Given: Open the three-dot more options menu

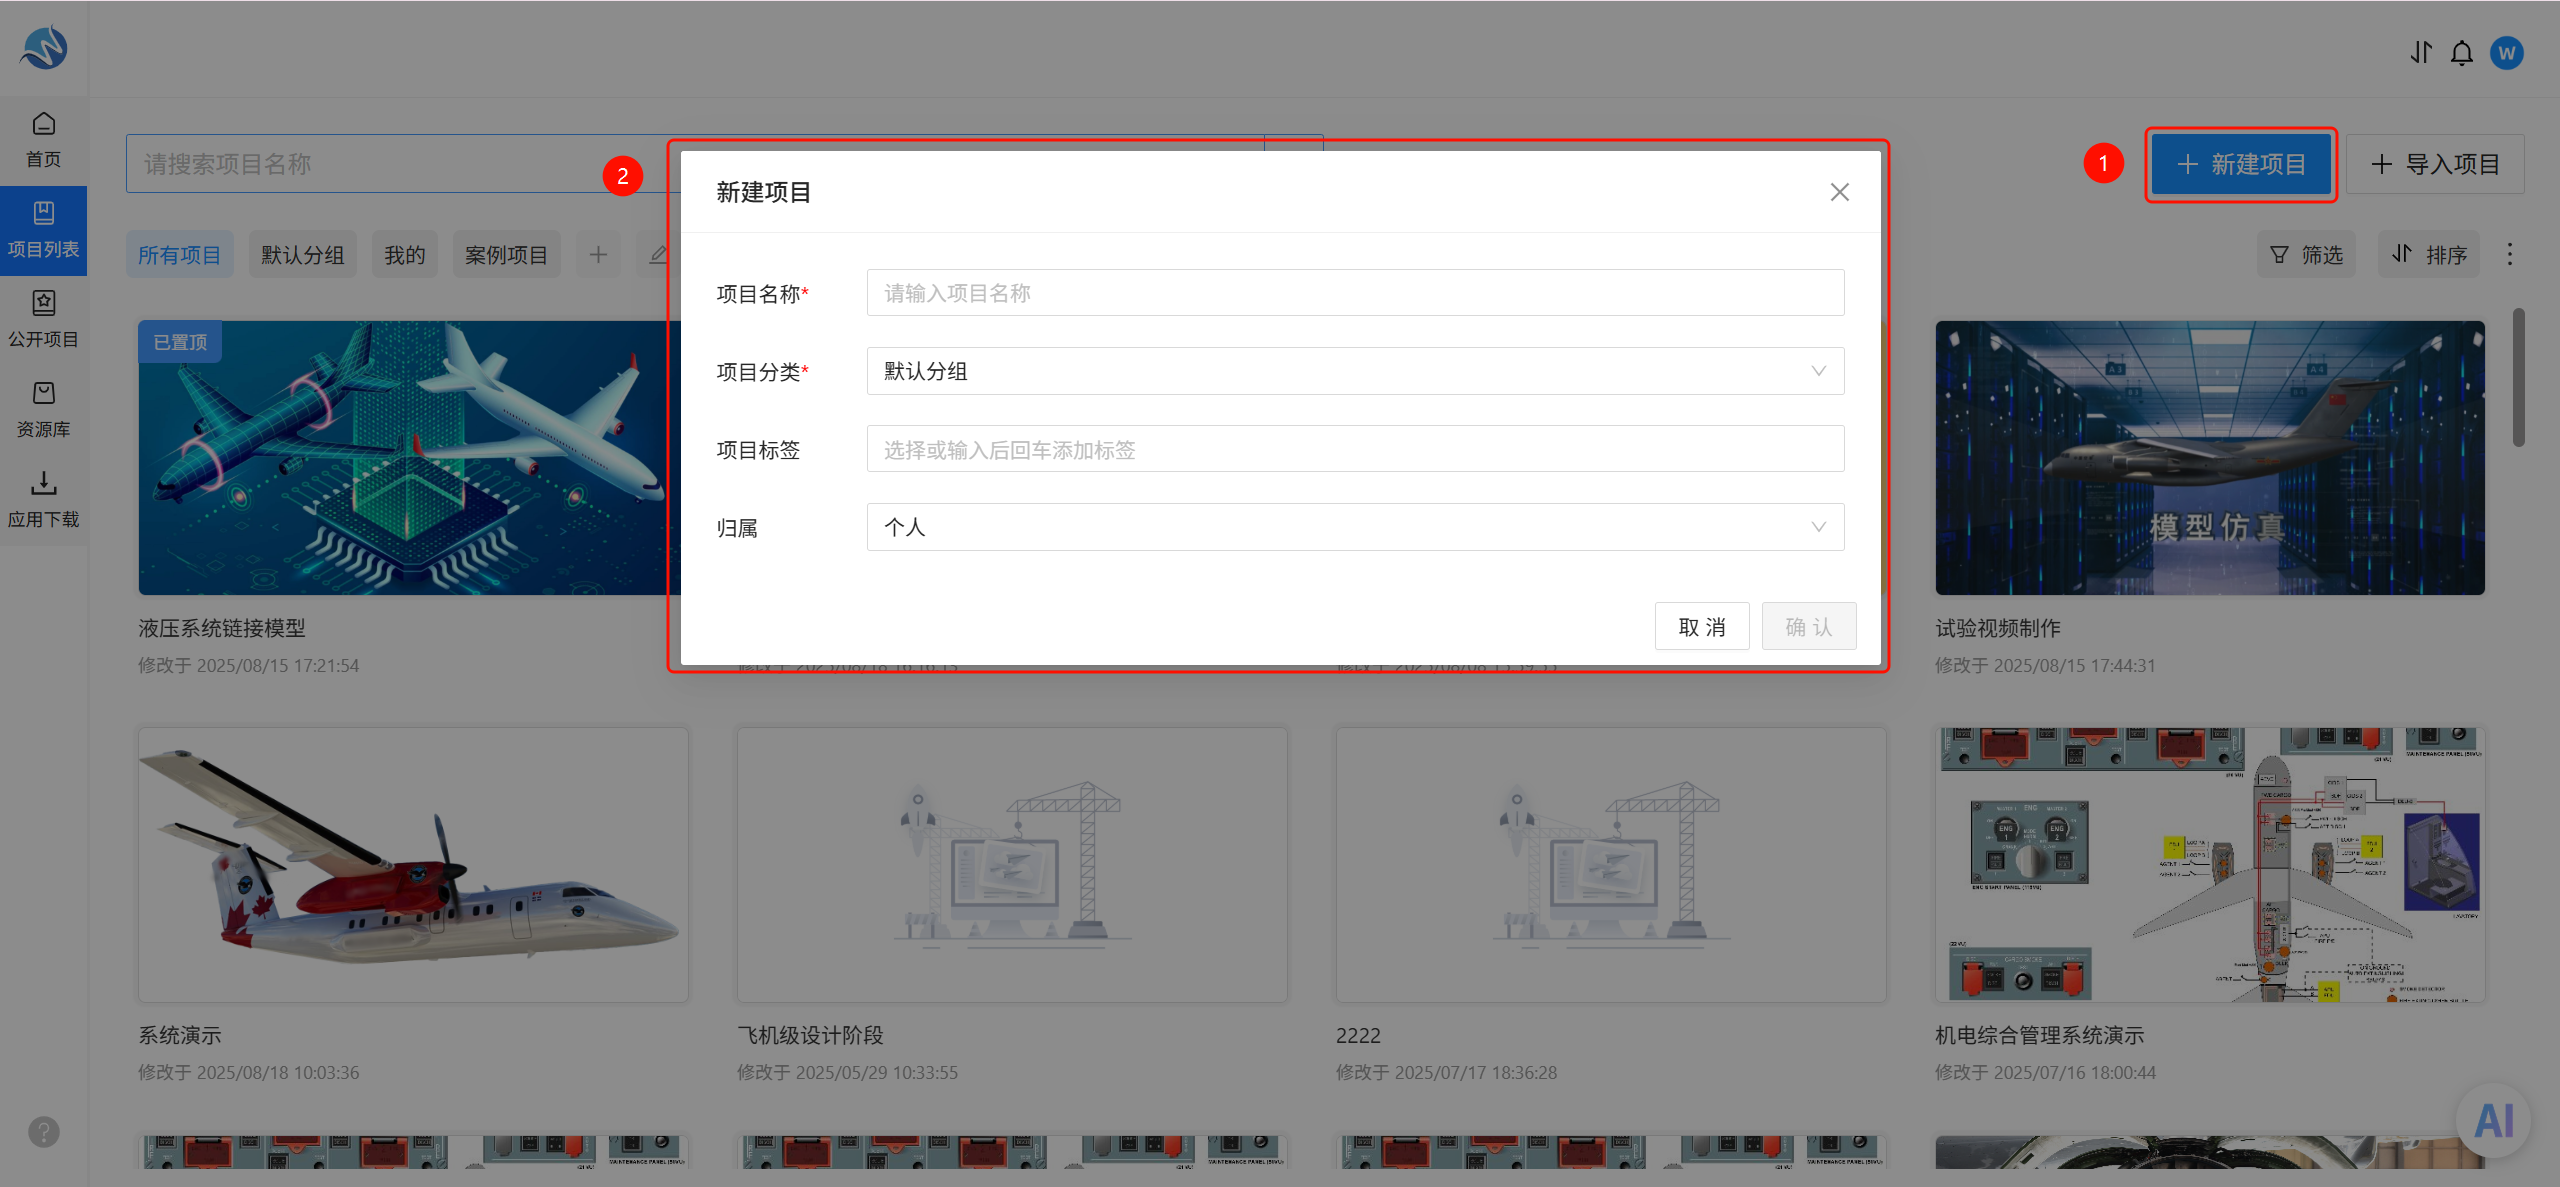Looking at the screenshot, I should [x=2509, y=254].
